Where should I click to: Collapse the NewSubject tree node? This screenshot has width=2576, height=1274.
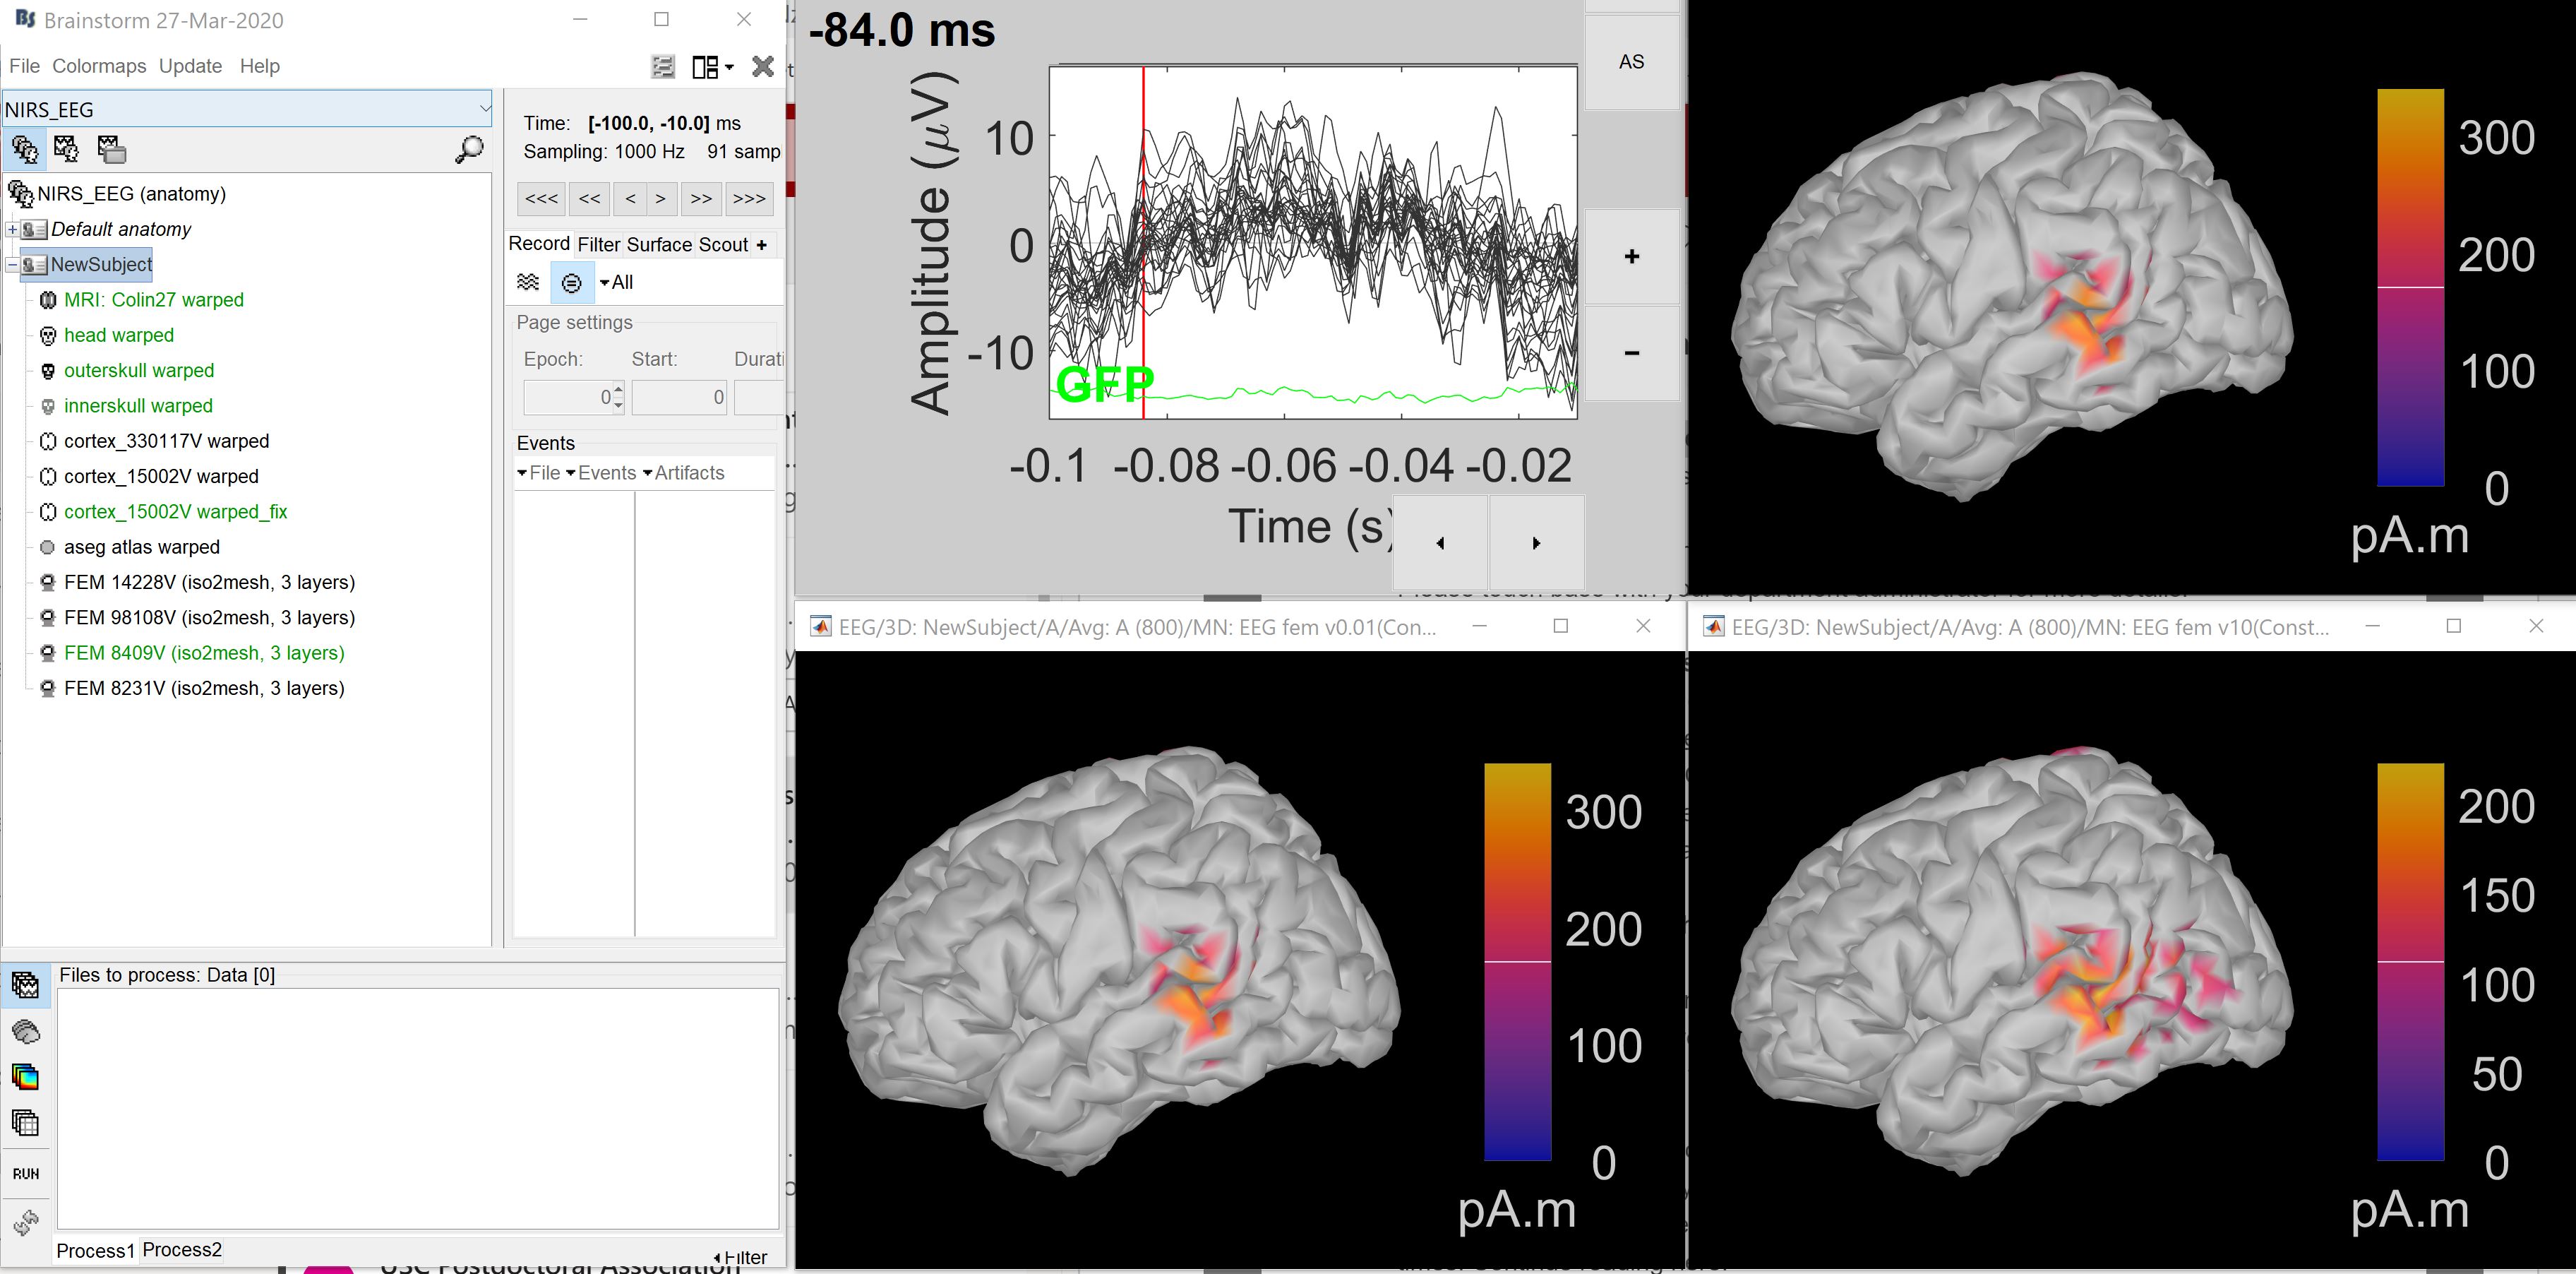click(x=11, y=265)
